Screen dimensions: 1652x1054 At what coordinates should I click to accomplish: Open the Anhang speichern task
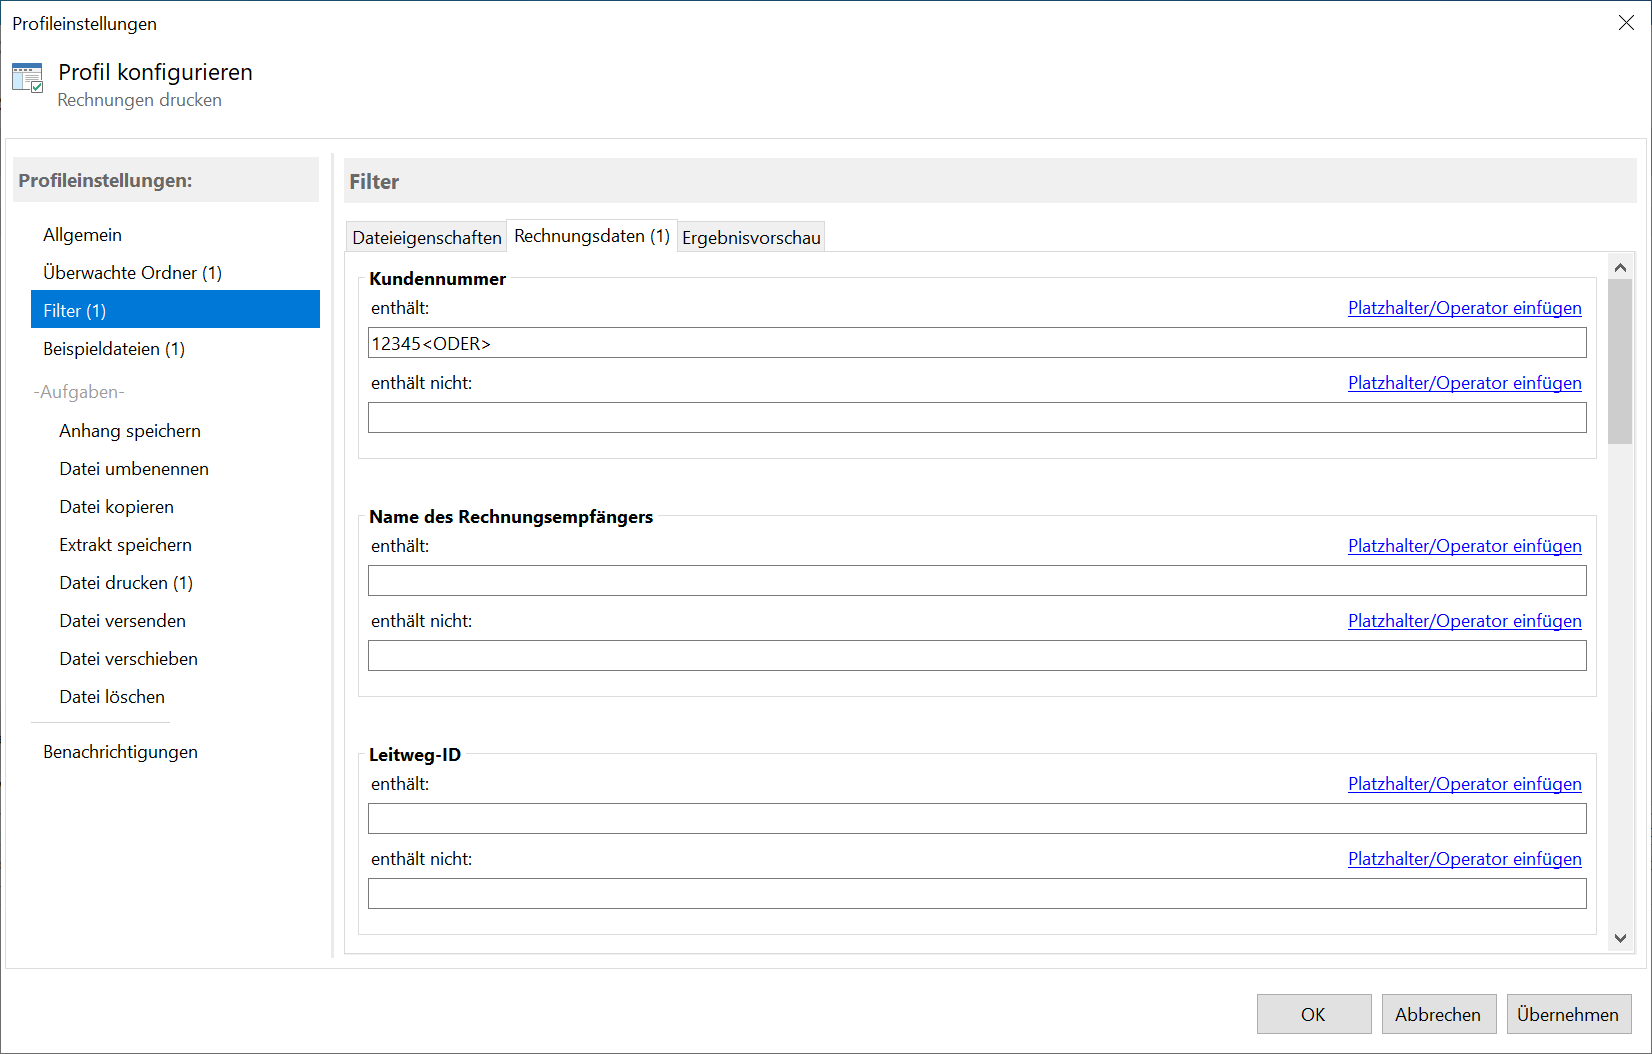pyautogui.click(x=130, y=431)
